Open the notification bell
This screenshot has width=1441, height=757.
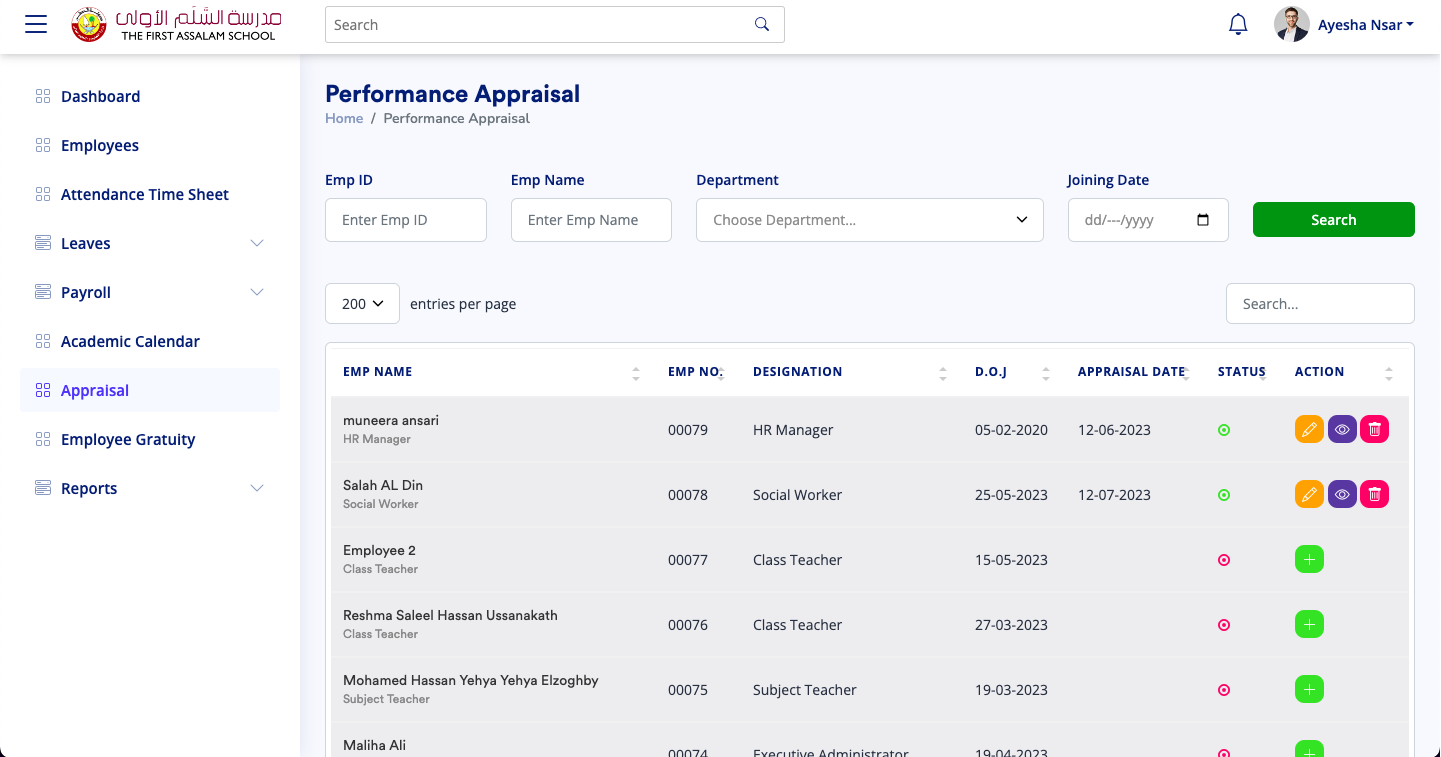[x=1238, y=23]
